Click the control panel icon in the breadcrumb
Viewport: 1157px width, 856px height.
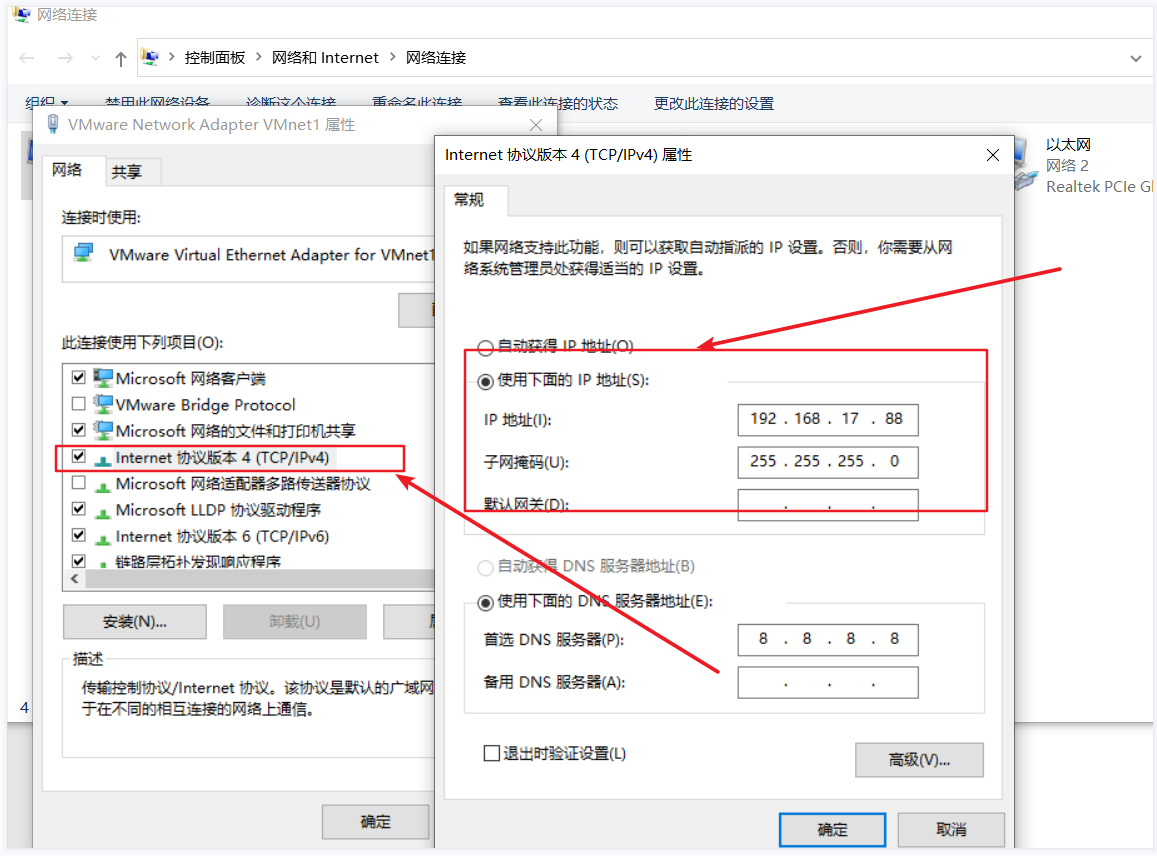151,57
